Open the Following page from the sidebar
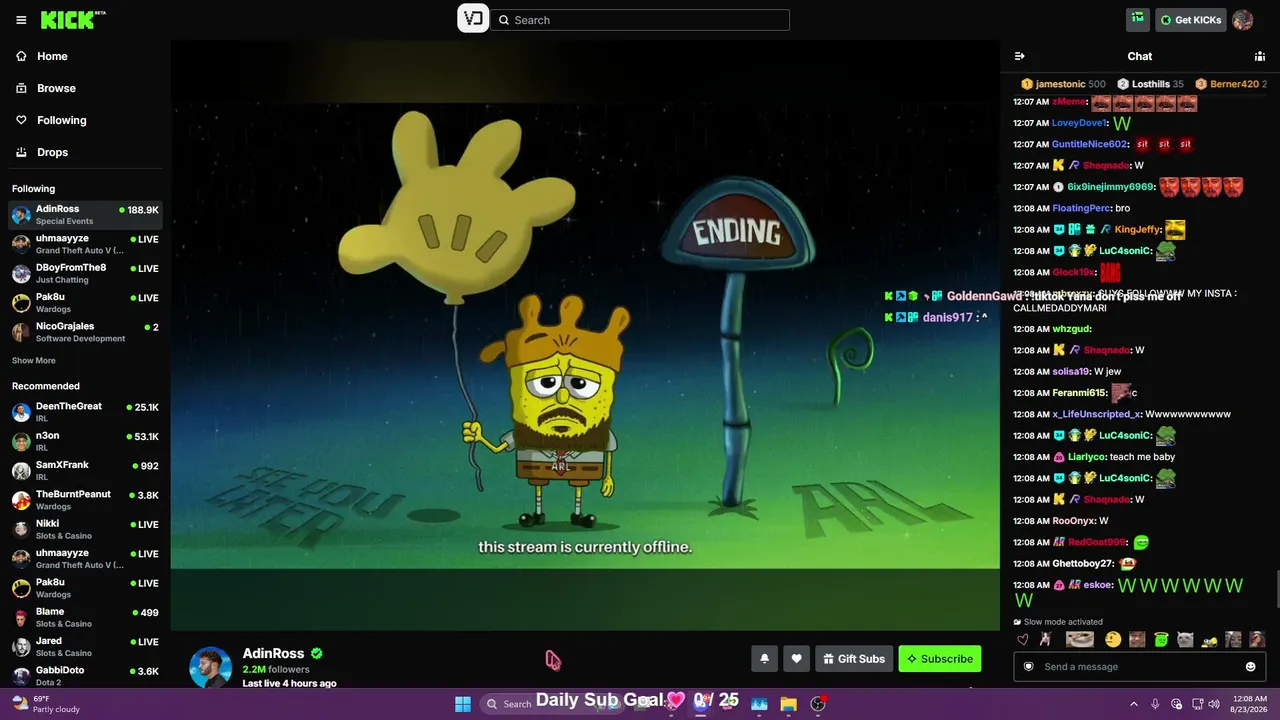 pyautogui.click(x=85, y=120)
